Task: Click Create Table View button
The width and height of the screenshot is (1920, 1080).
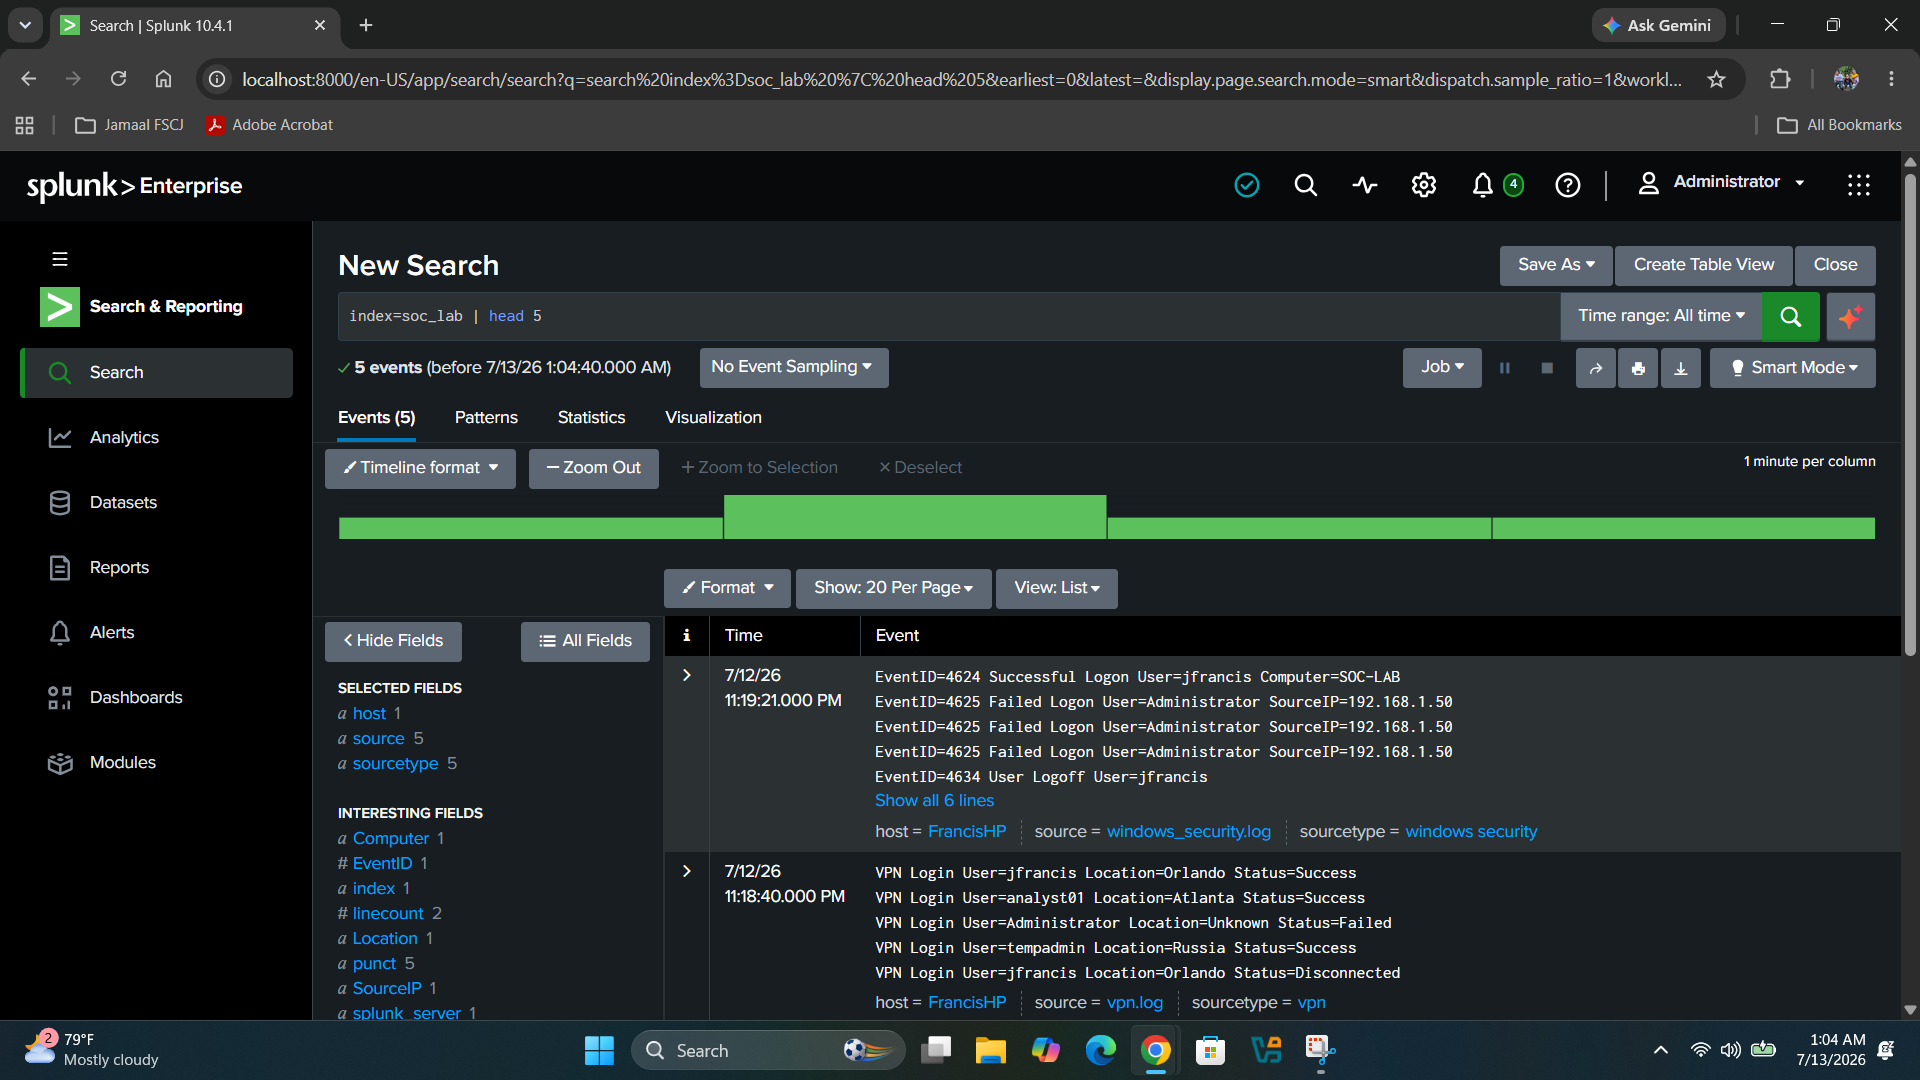Action: [x=1704, y=265]
